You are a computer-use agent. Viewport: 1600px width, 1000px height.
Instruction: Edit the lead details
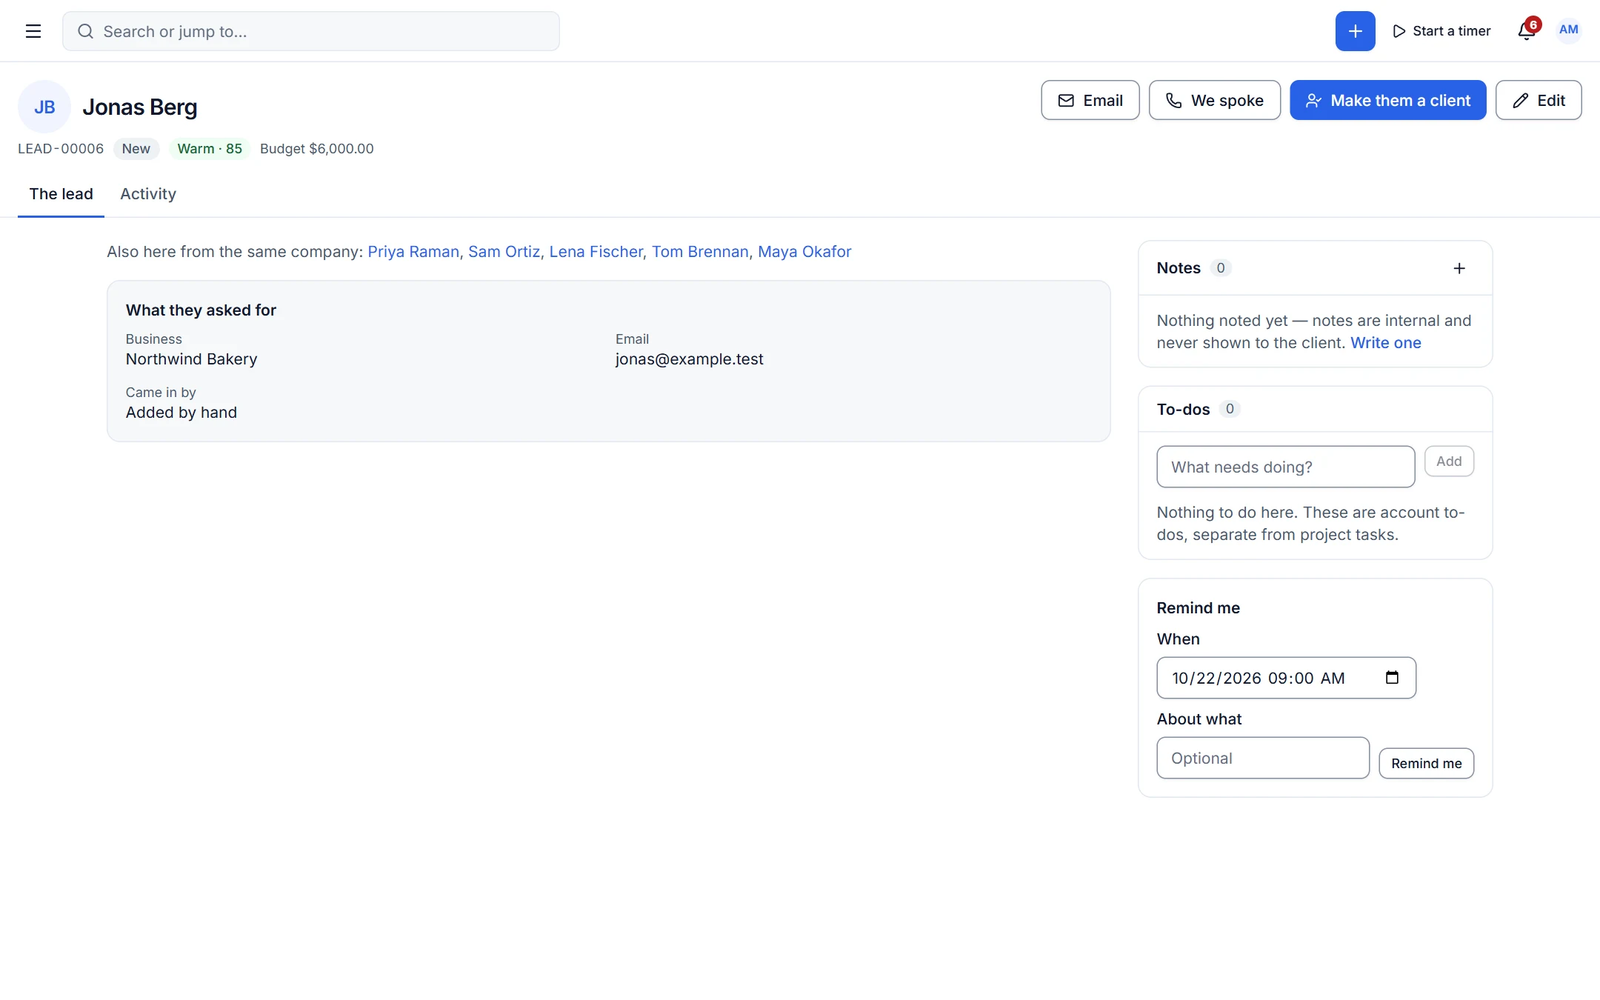(1538, 100)
